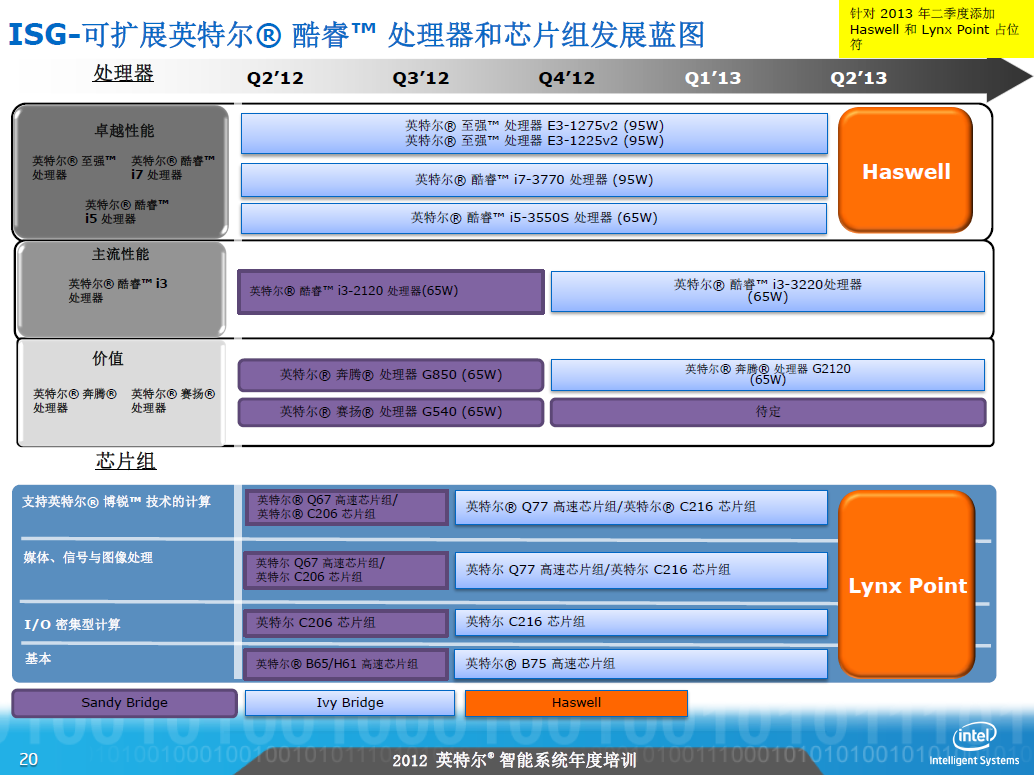Screen dimensions: 1034x775
Task: Click the Q4'12 timeline marker
Action: pos(567,78)
